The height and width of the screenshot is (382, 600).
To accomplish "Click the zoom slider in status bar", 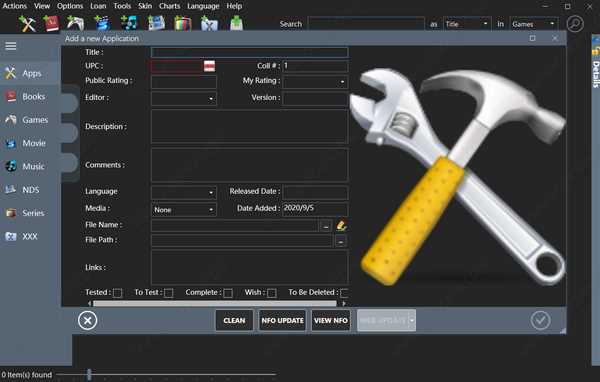I will (89, 374).
